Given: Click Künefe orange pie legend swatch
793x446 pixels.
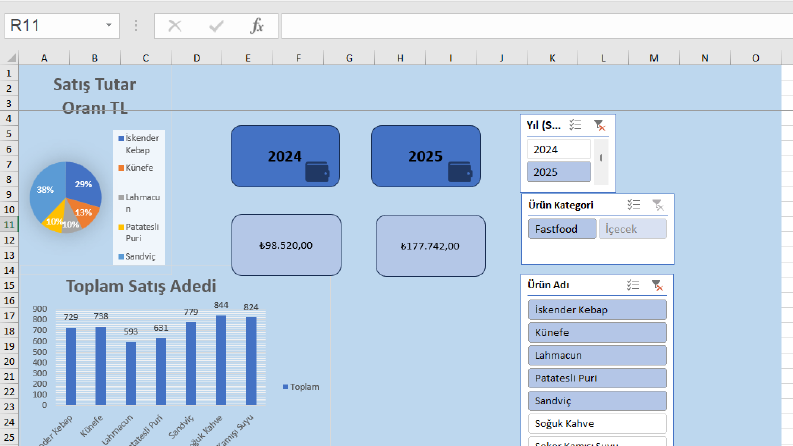Looking at the screenshot, I should click(121, 168).
